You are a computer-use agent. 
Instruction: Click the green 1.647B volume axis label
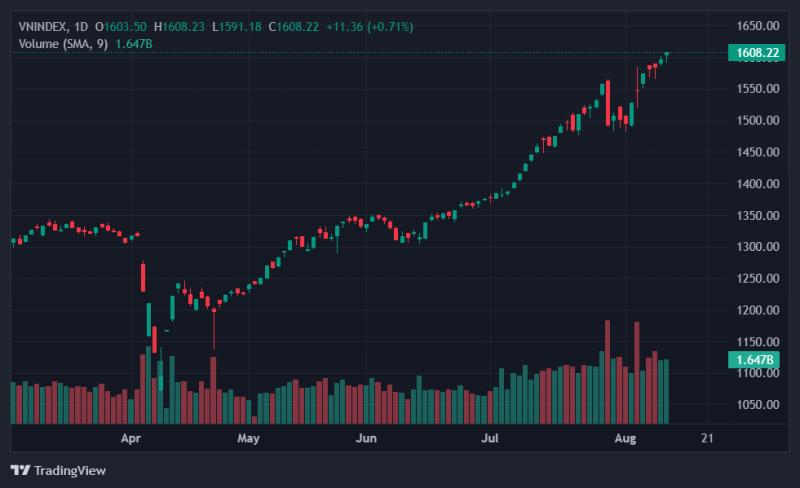point(754,359)
